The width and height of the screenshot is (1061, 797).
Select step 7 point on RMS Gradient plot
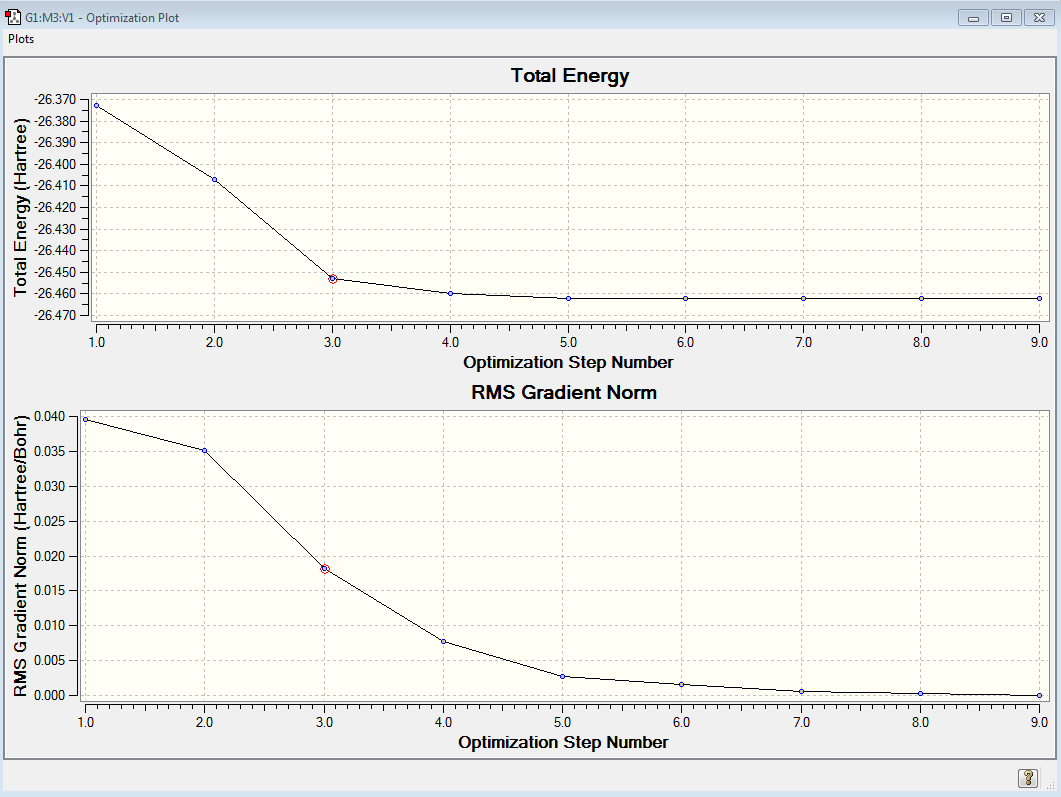tap(802, 691)
